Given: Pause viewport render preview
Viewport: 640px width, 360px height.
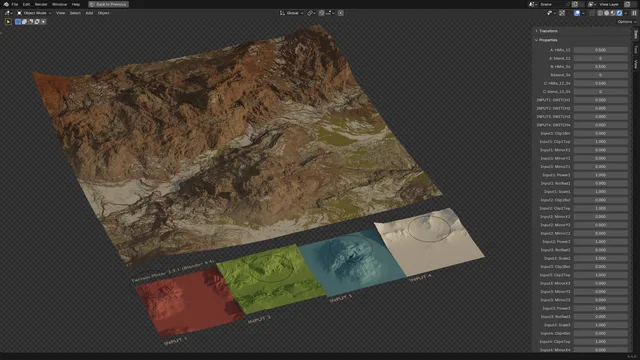Looking at the screenshot, I should click(x=634, y=13).
